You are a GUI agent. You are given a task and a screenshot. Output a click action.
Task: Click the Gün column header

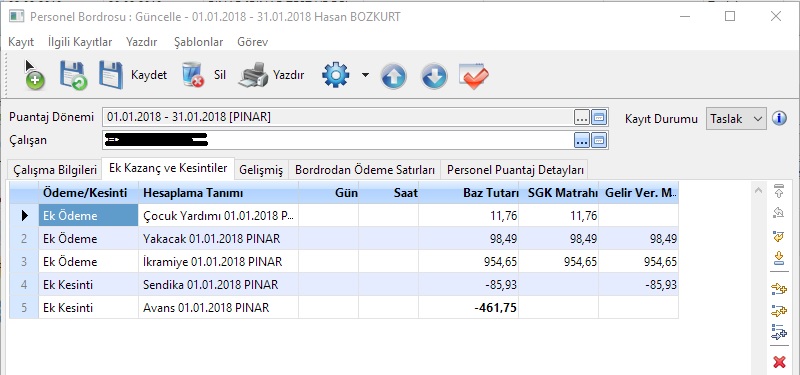[x=329, y=193]
